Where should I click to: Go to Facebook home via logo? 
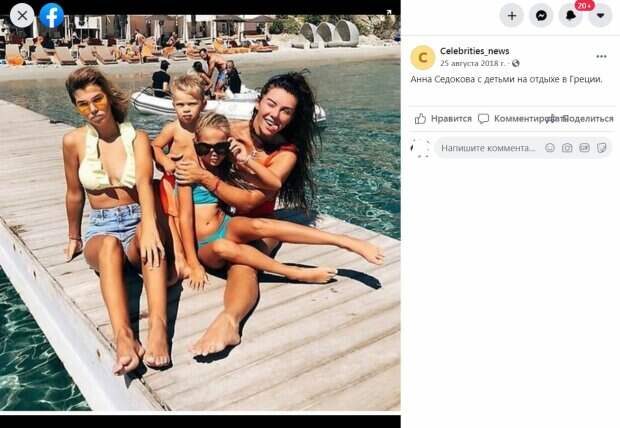point(52,15)
